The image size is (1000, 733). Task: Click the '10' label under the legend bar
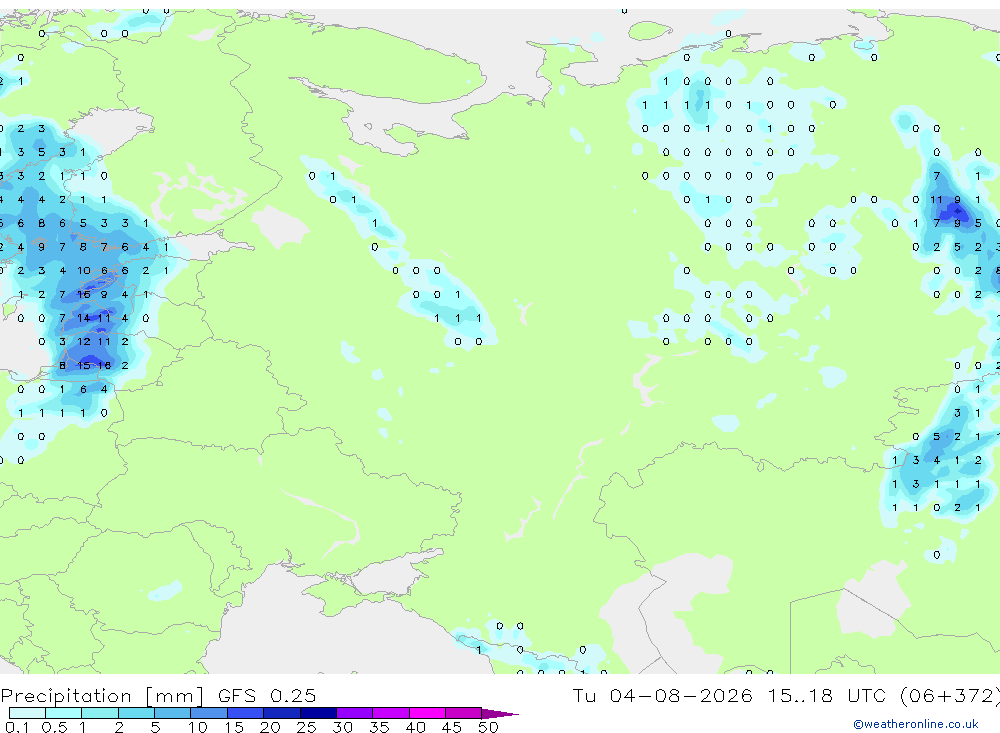click(x=197, y=727)
